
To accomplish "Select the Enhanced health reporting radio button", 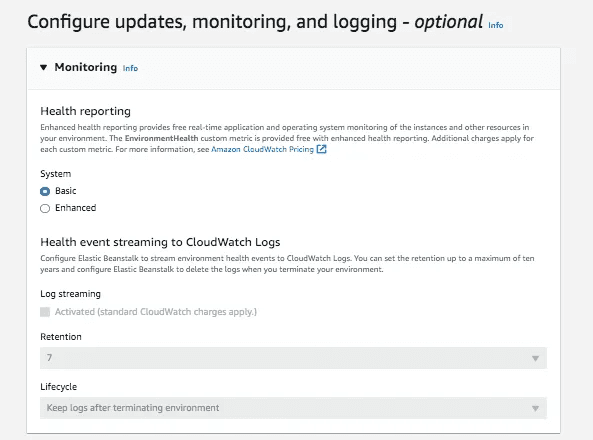I will [45, 208].
